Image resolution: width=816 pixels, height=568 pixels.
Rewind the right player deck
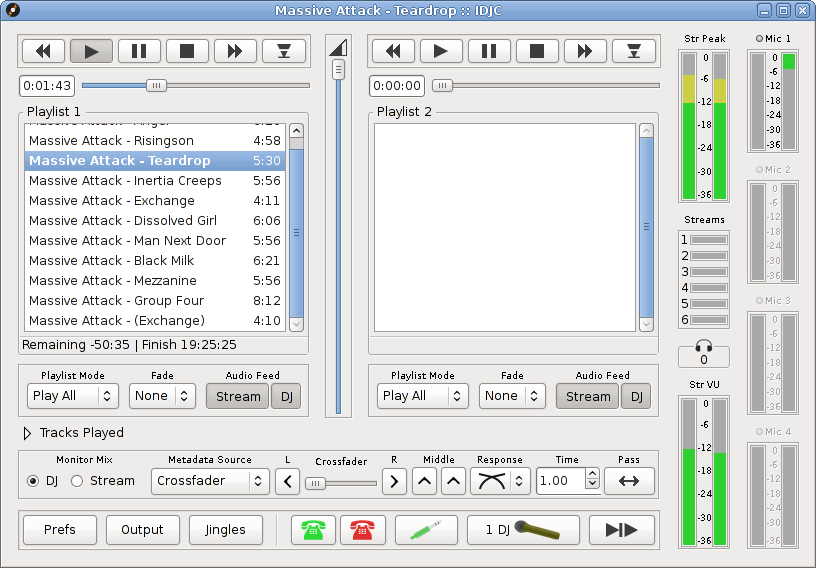coord(393,51)
